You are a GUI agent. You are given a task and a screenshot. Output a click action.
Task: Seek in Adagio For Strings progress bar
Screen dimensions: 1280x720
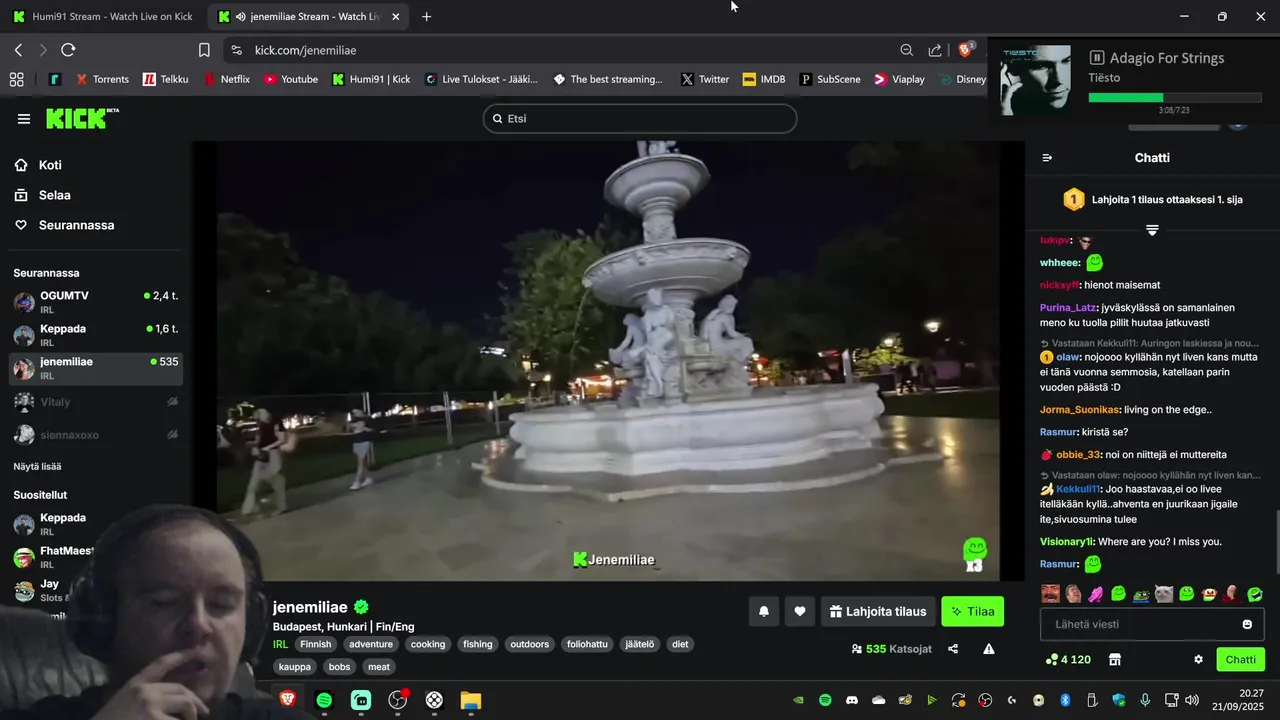(x=1174, y=97)
